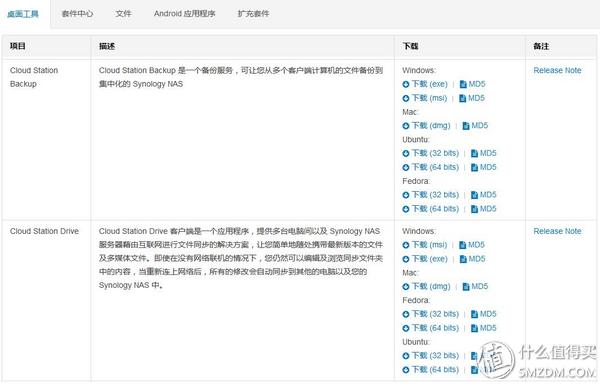The width and height of the screenshot is (600, 384).
Task: Download Cloud Station Drive Fedora 64 bits
Action: tap(430, 329)
